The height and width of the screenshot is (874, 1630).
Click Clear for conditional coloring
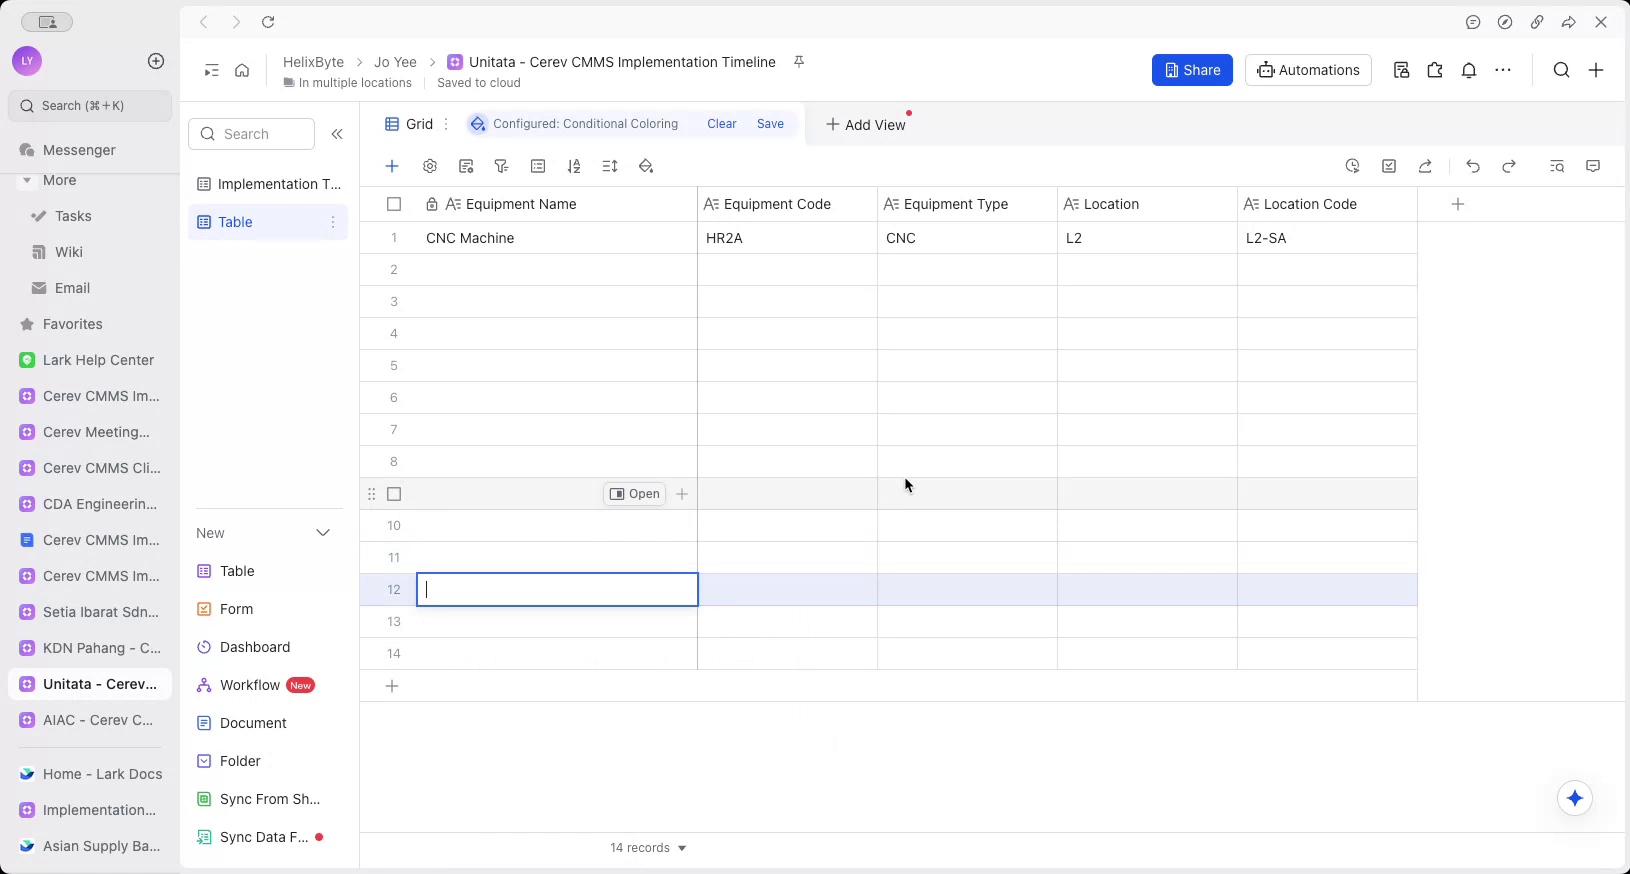tap(722, 124)
